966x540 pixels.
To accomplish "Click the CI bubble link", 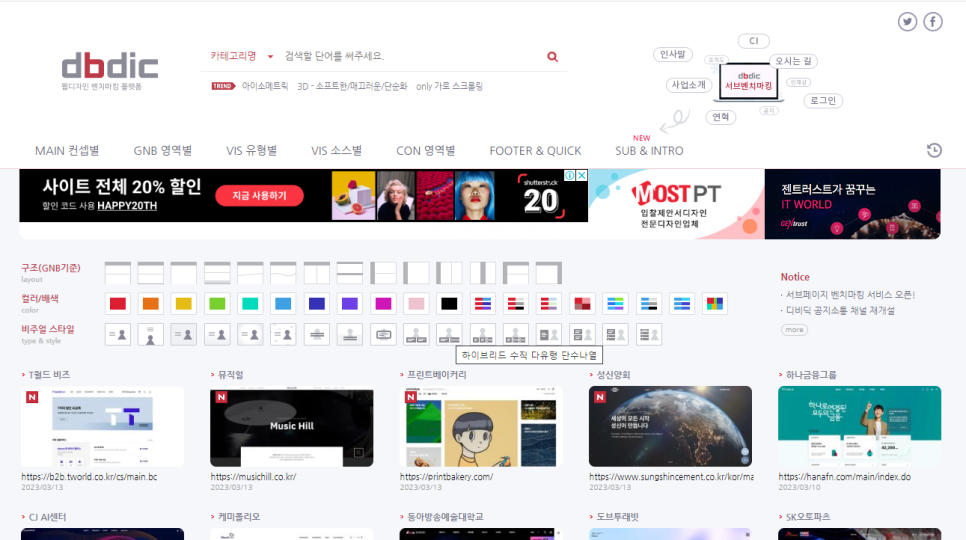I will click(753, 41).
